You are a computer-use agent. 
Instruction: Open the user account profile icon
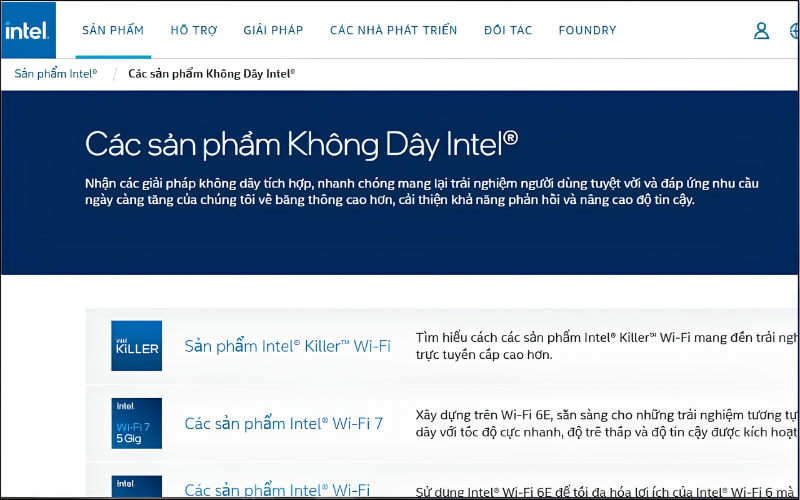point(761,31)
